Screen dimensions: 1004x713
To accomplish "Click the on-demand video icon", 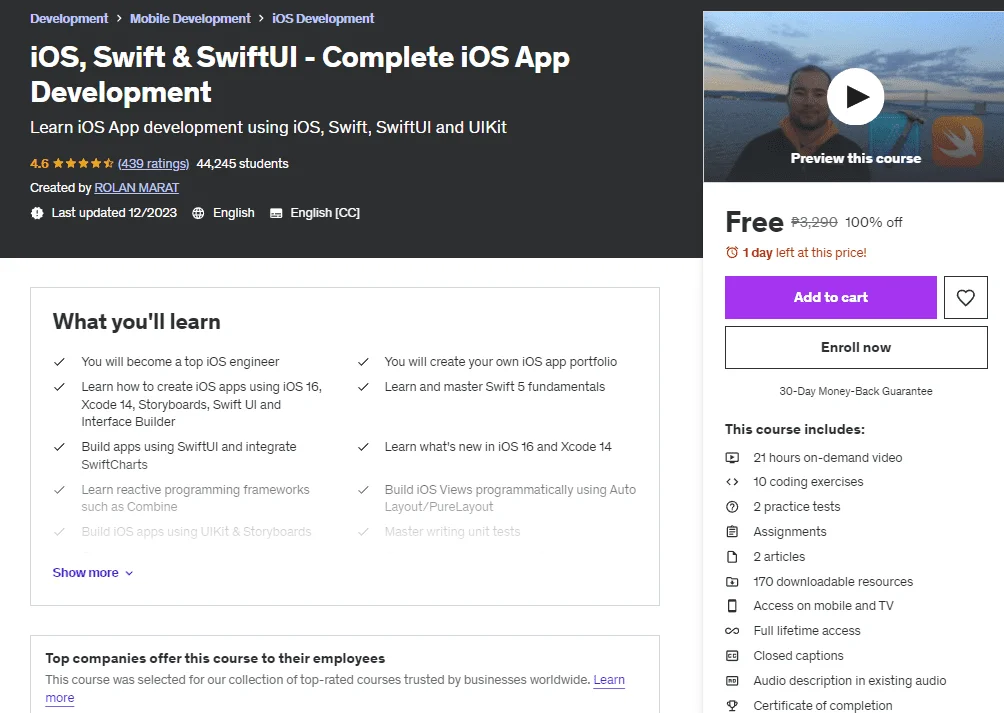I will [732, 458].
